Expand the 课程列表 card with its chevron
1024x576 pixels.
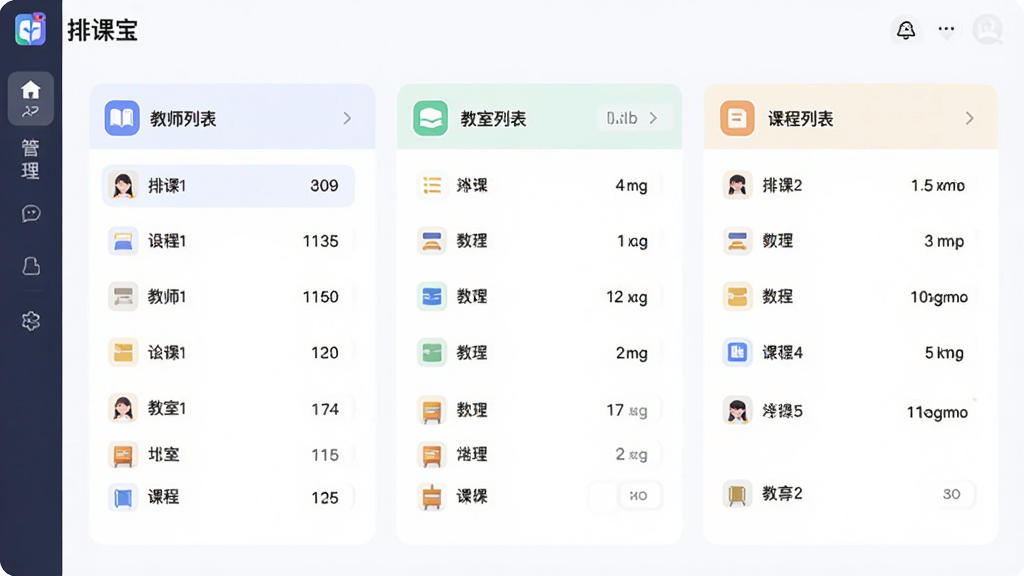[x=969, y=118]
